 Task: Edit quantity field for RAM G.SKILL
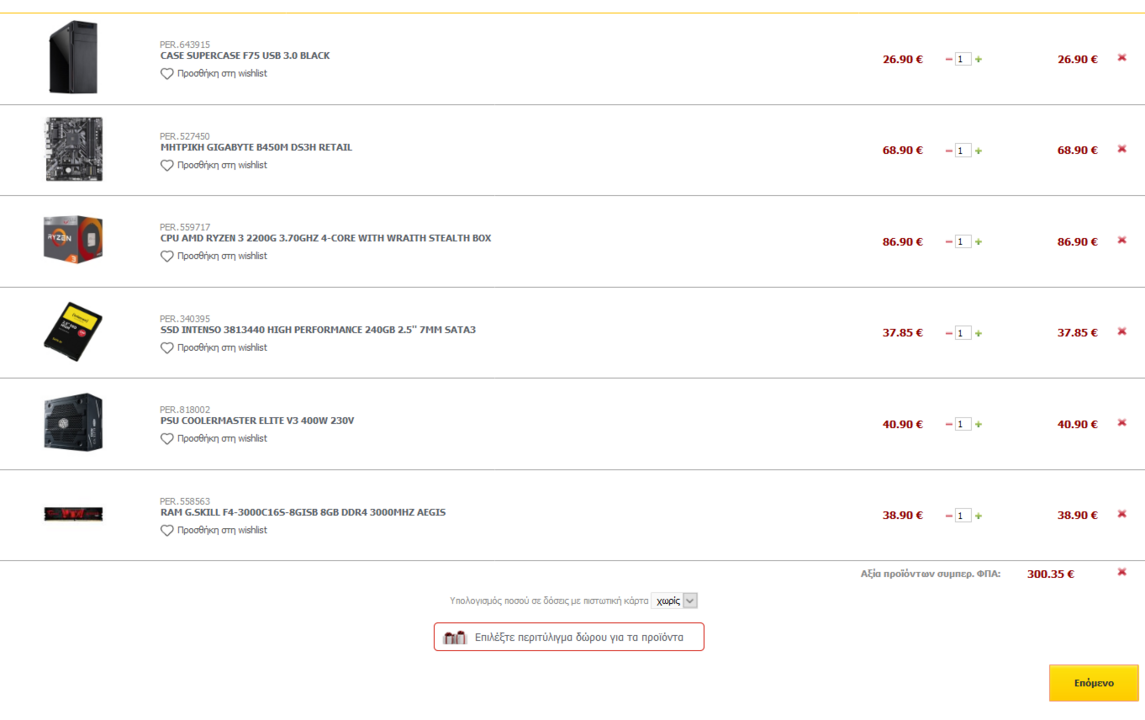pos(963,516)
